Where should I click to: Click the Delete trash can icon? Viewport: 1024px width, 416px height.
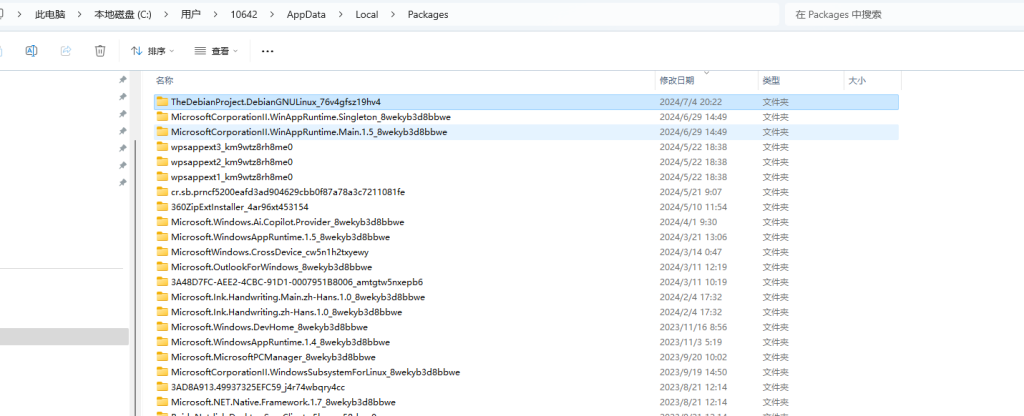coord(100,50)
